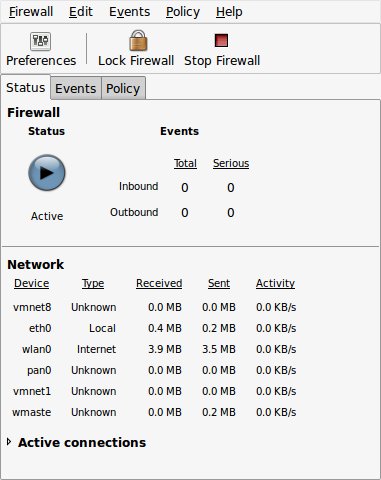Click the blue Active status play icon
Viewport: 381px width, 480px height.
(47, 173)
